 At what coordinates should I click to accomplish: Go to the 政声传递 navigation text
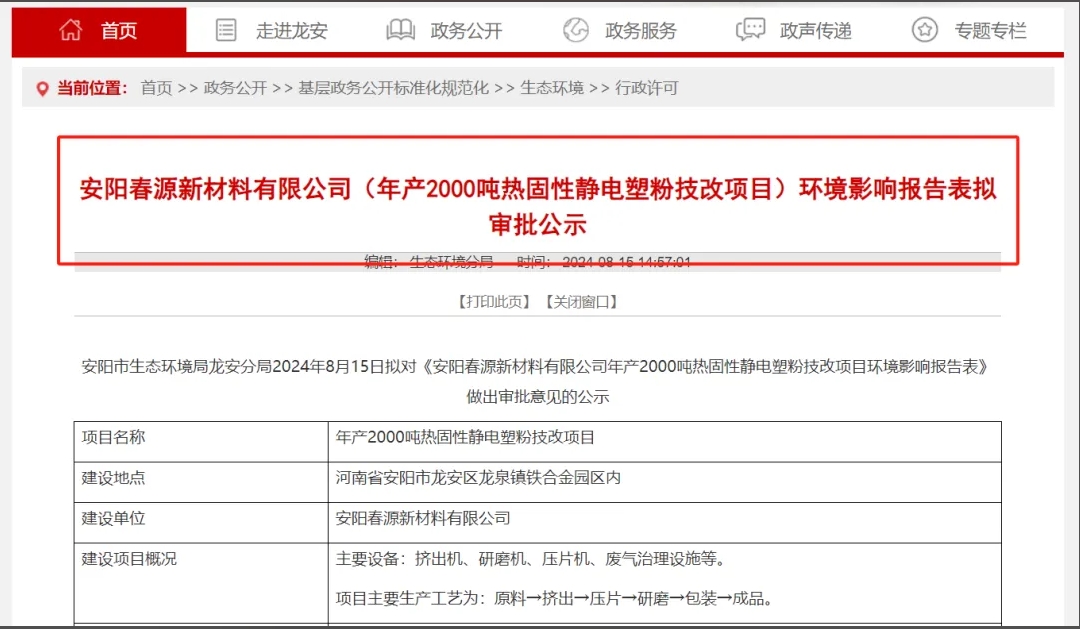(x=816, y=31)
